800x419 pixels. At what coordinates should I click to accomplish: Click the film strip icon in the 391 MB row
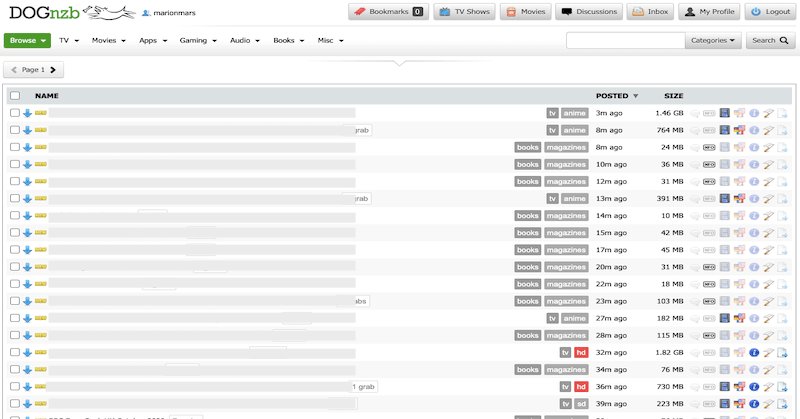pyautogui.click(x=724, y=199)
